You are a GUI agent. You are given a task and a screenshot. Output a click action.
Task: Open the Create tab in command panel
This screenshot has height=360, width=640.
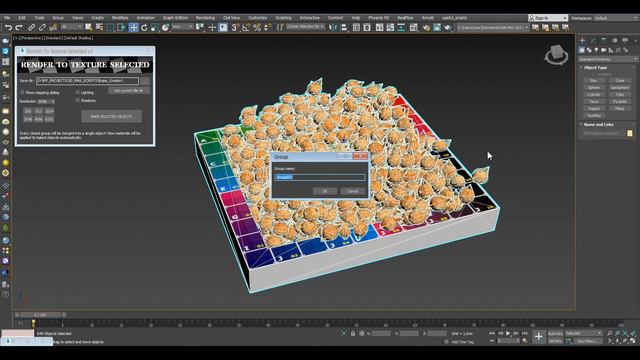(582, 40)
